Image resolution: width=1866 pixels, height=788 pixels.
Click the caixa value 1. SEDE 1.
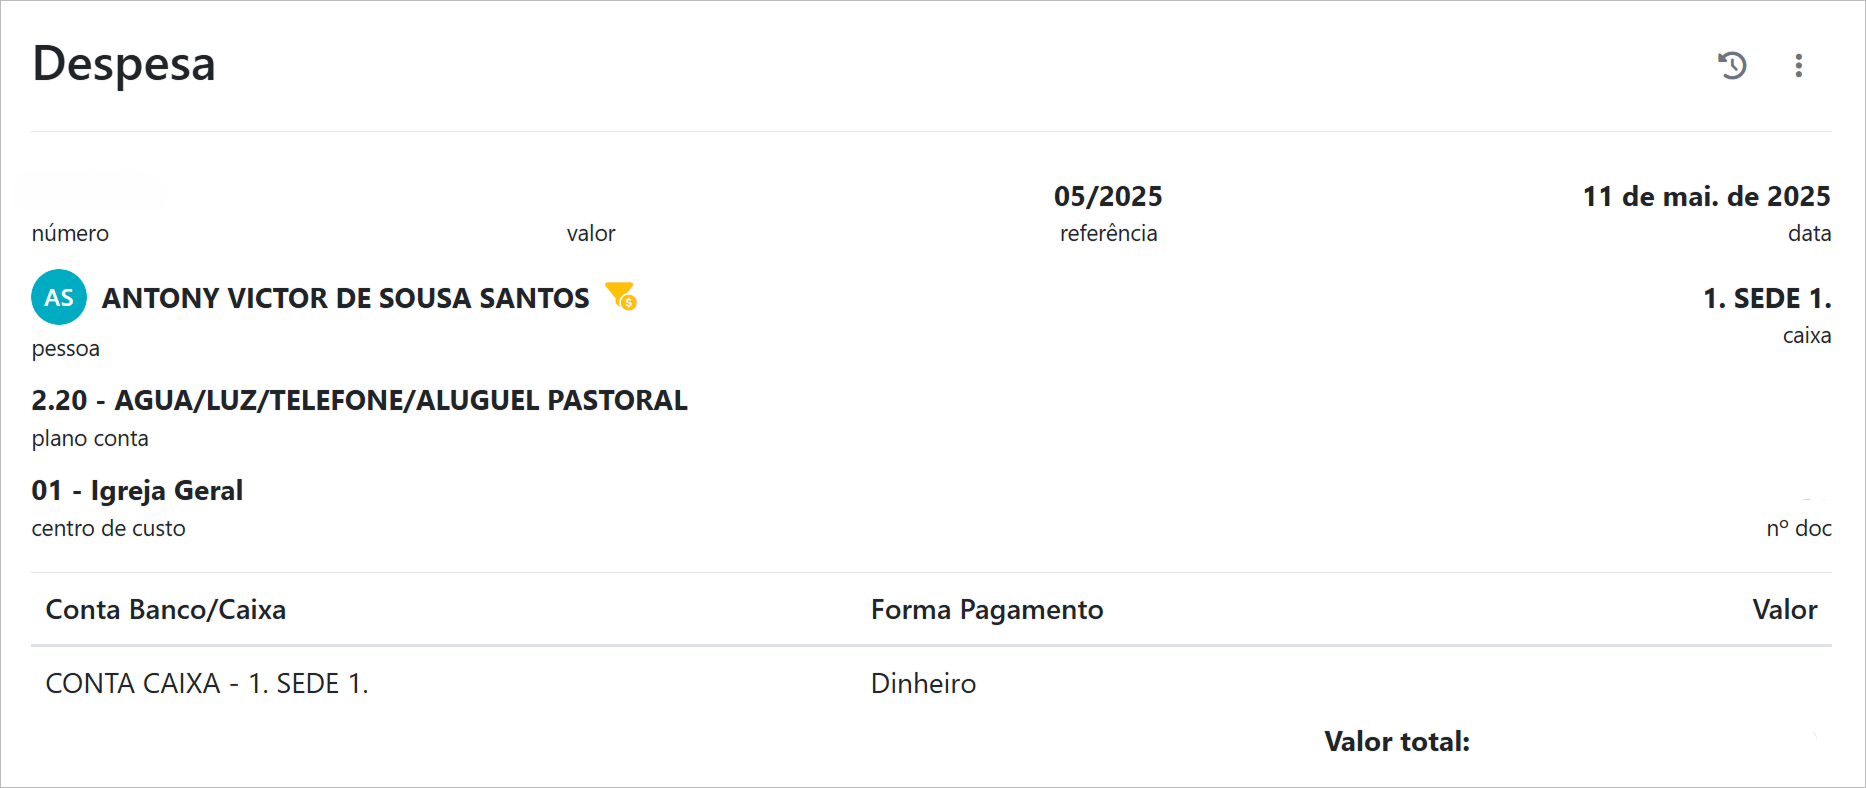(1767, 298)
